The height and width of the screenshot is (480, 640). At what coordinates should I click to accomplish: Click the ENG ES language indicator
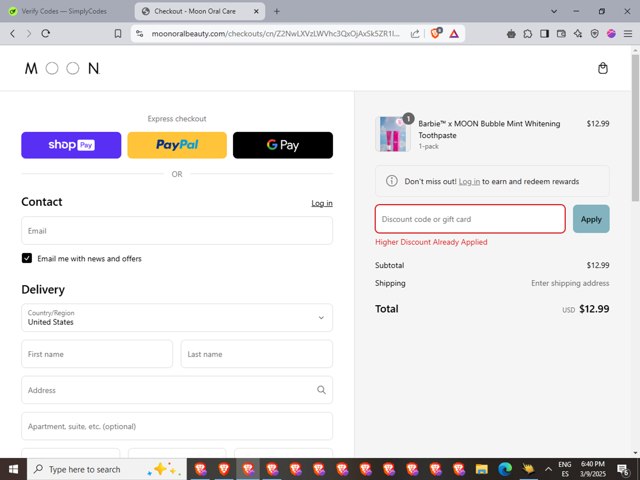click(565, 469)
